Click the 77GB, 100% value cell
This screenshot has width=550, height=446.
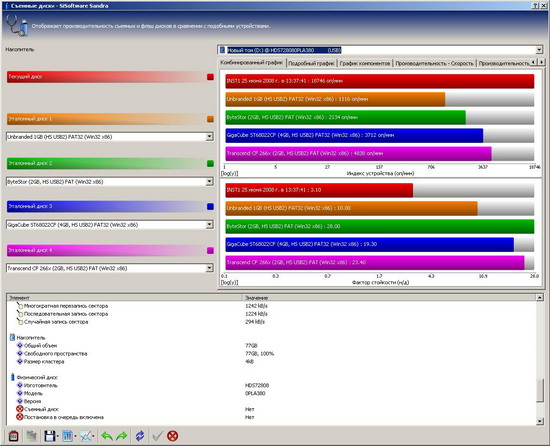260,353
